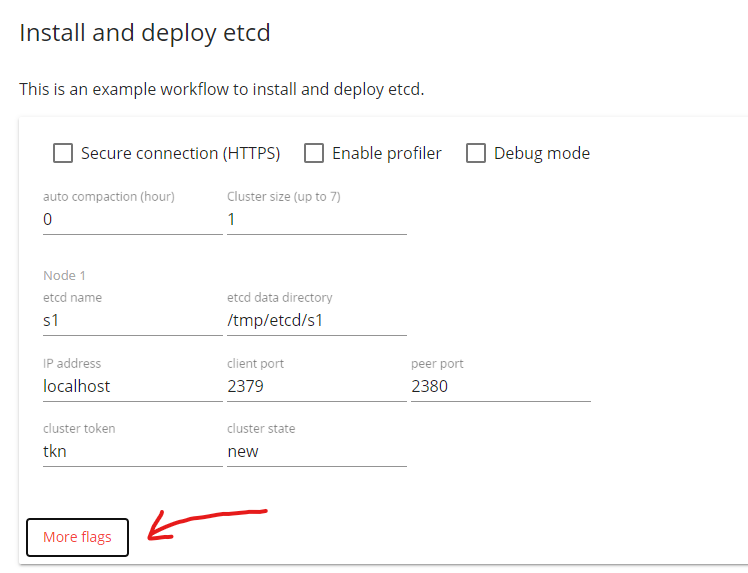Turn on the Debug mode checkbox
Viewport: 748px width, 573px height.
point(476,154)
